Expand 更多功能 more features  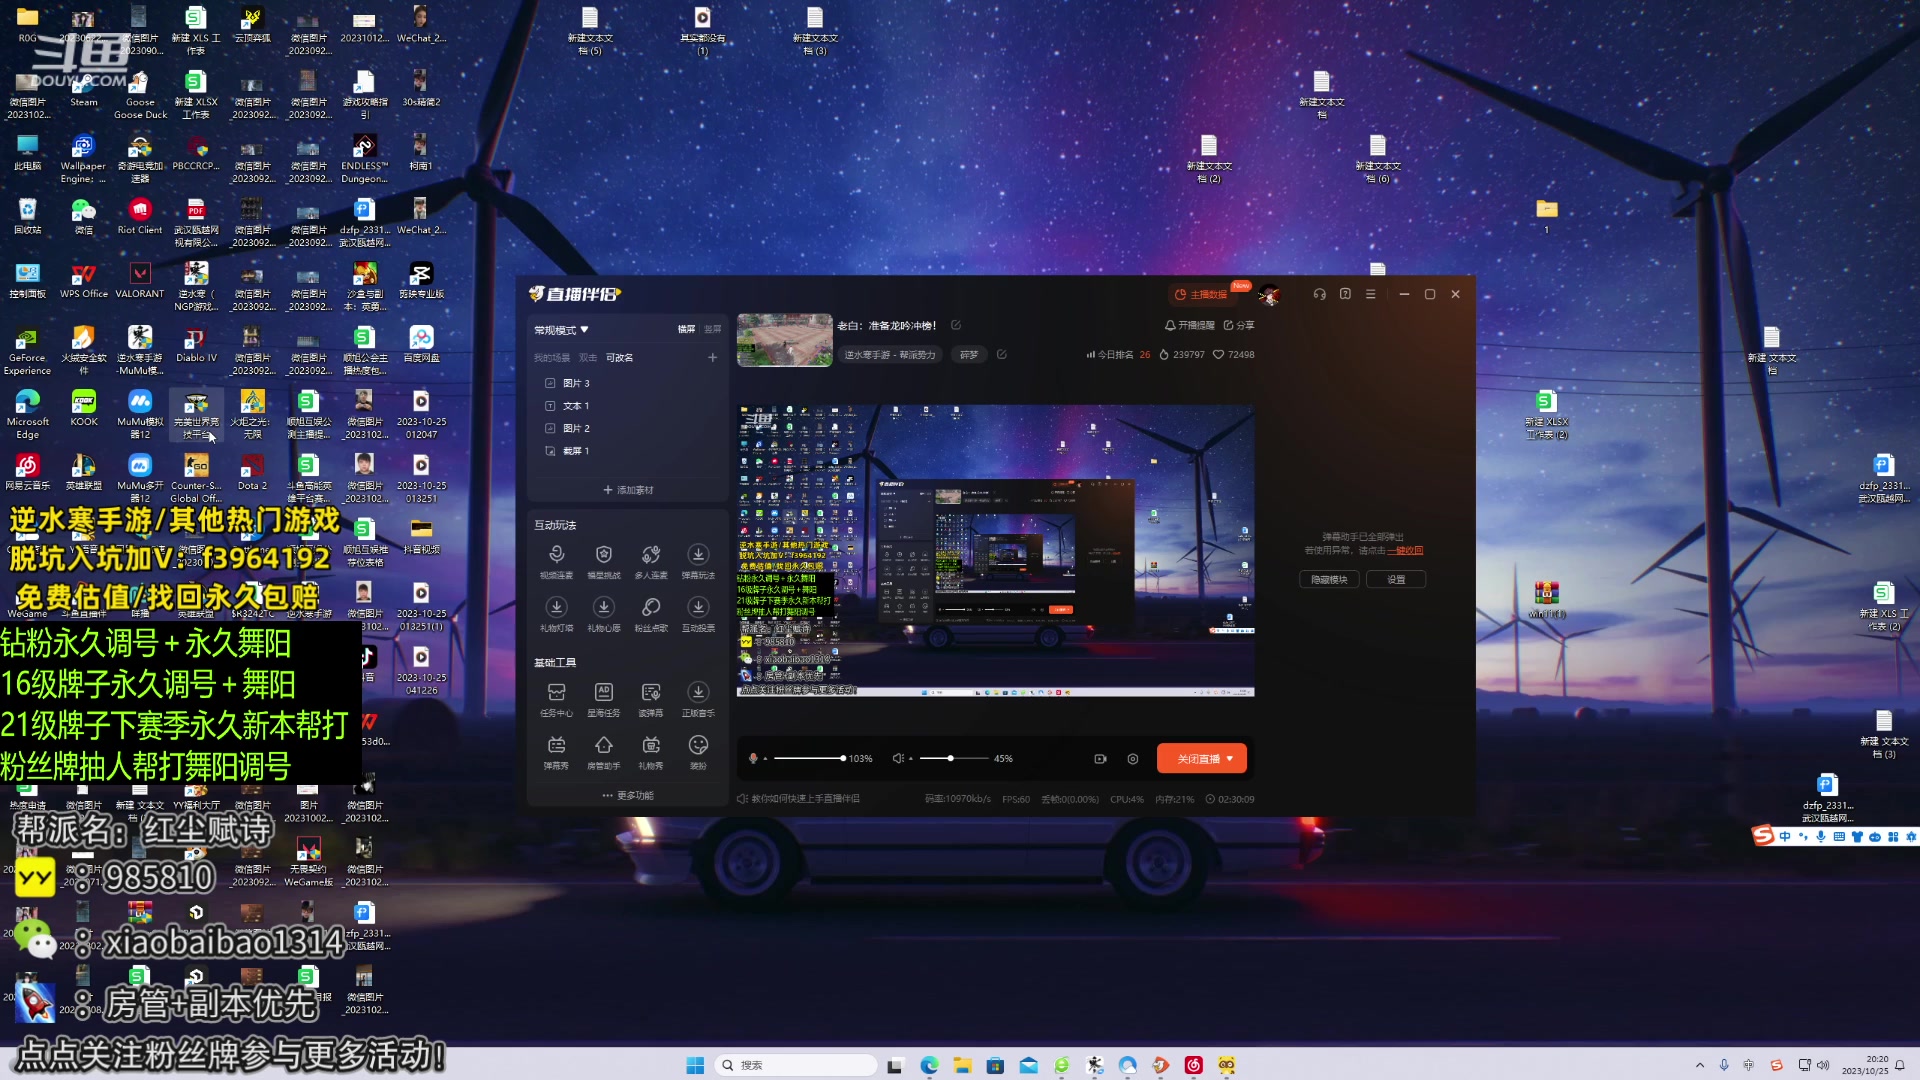(x=627, y=796)
